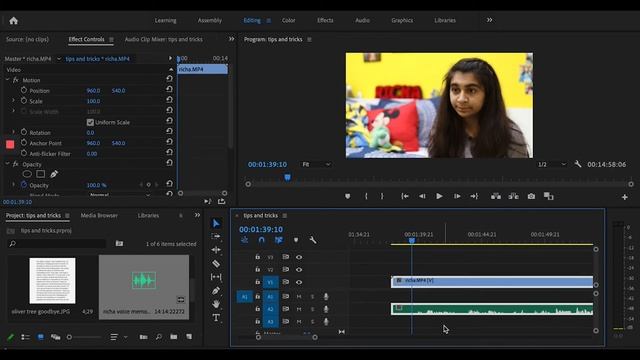Show more workspaces overflow chevron

(x=489, y=20)
